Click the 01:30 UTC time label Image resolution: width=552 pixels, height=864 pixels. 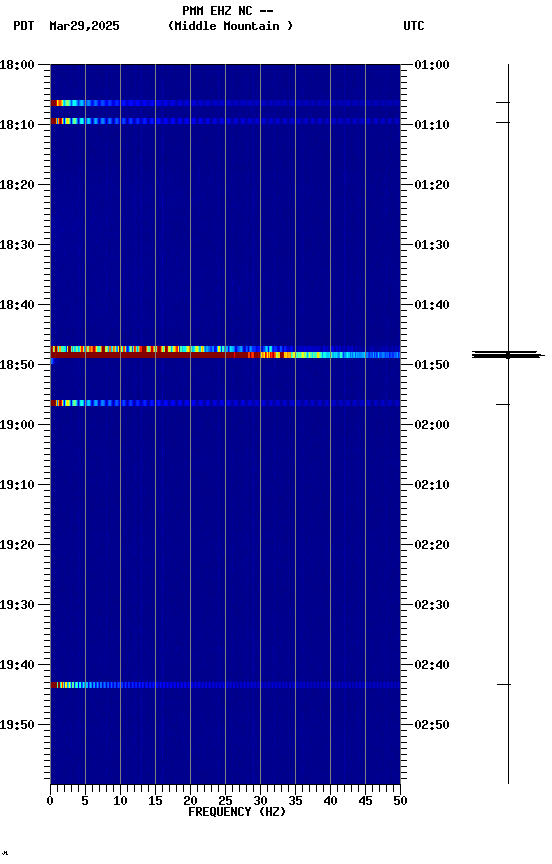[x=432, y=245]
